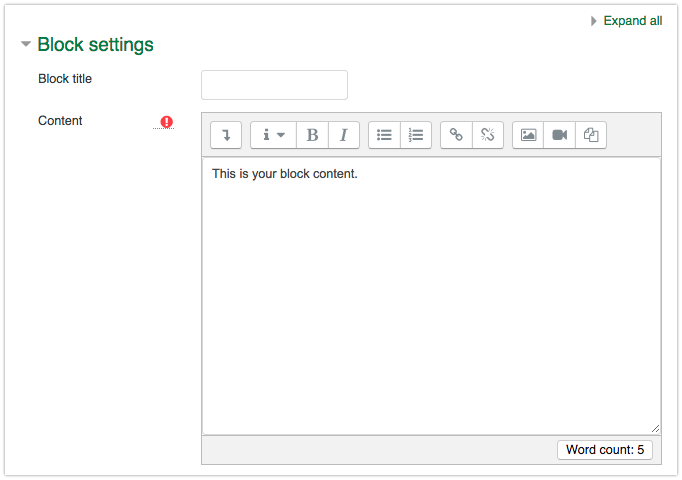The width and height of the screenshot is (682, 480).
Task: Click the Block title input field
Action: click(274, 85)
